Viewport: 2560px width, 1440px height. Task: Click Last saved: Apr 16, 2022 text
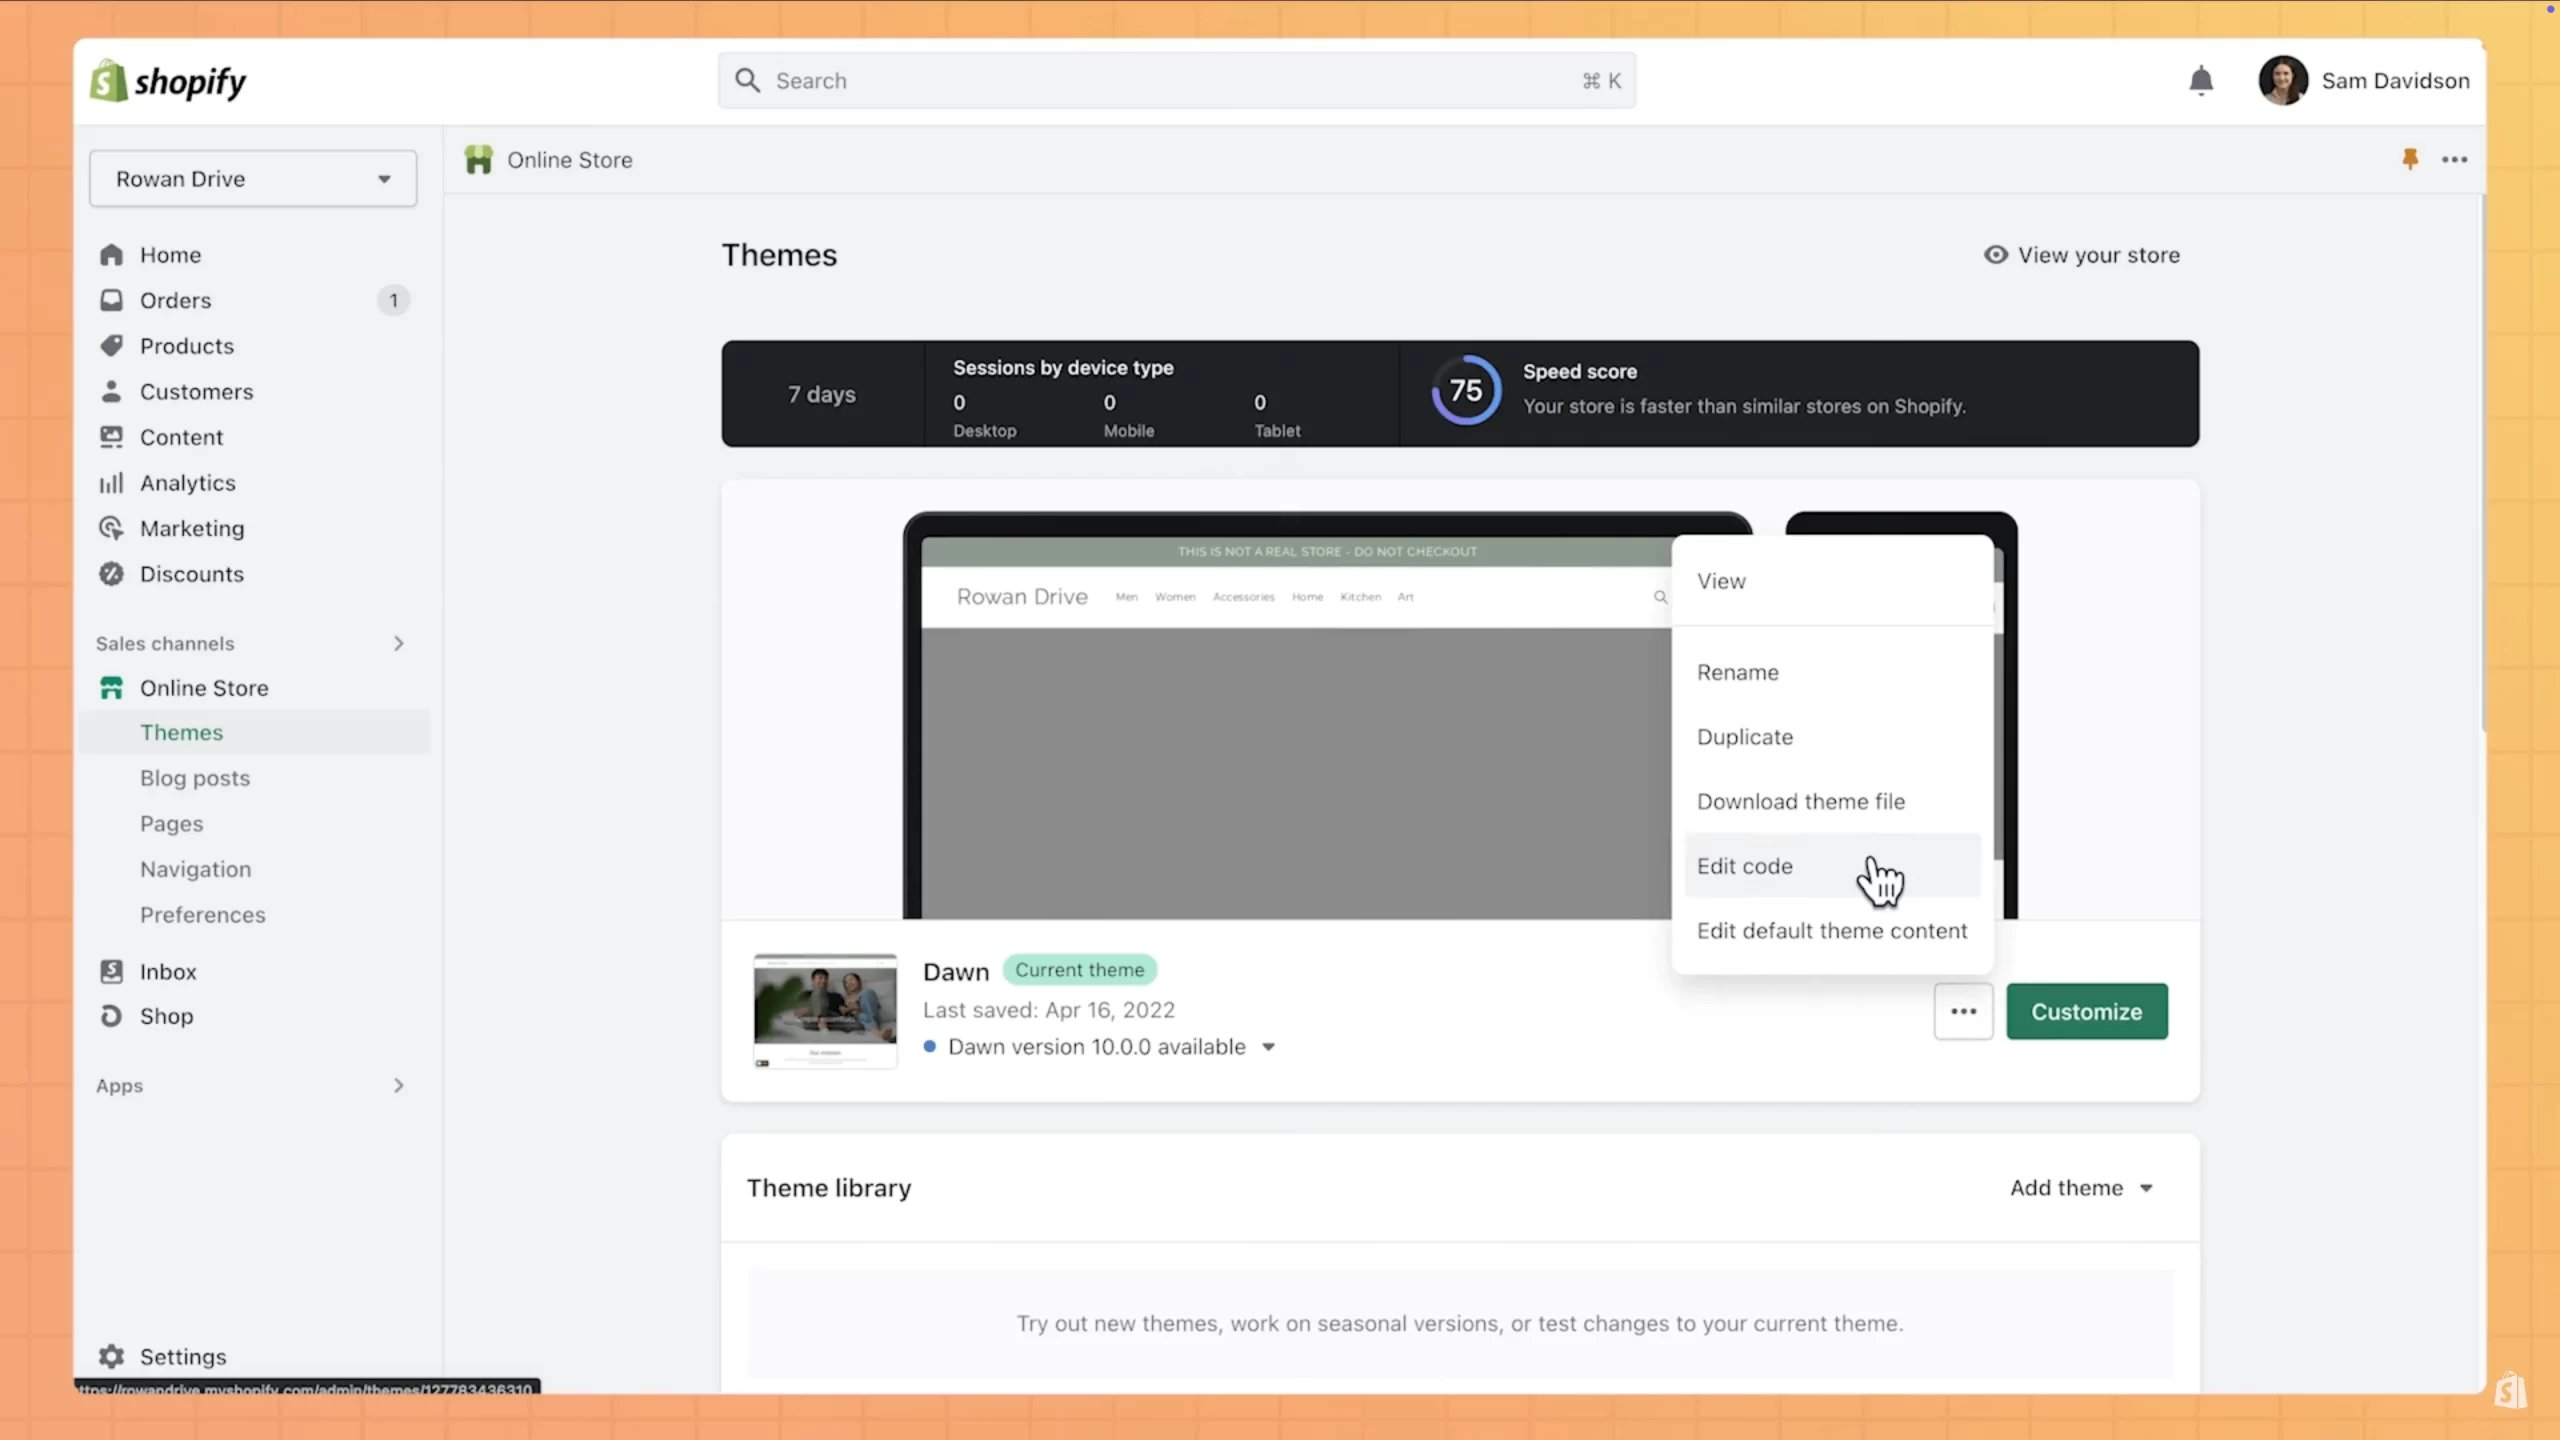1048,1010
